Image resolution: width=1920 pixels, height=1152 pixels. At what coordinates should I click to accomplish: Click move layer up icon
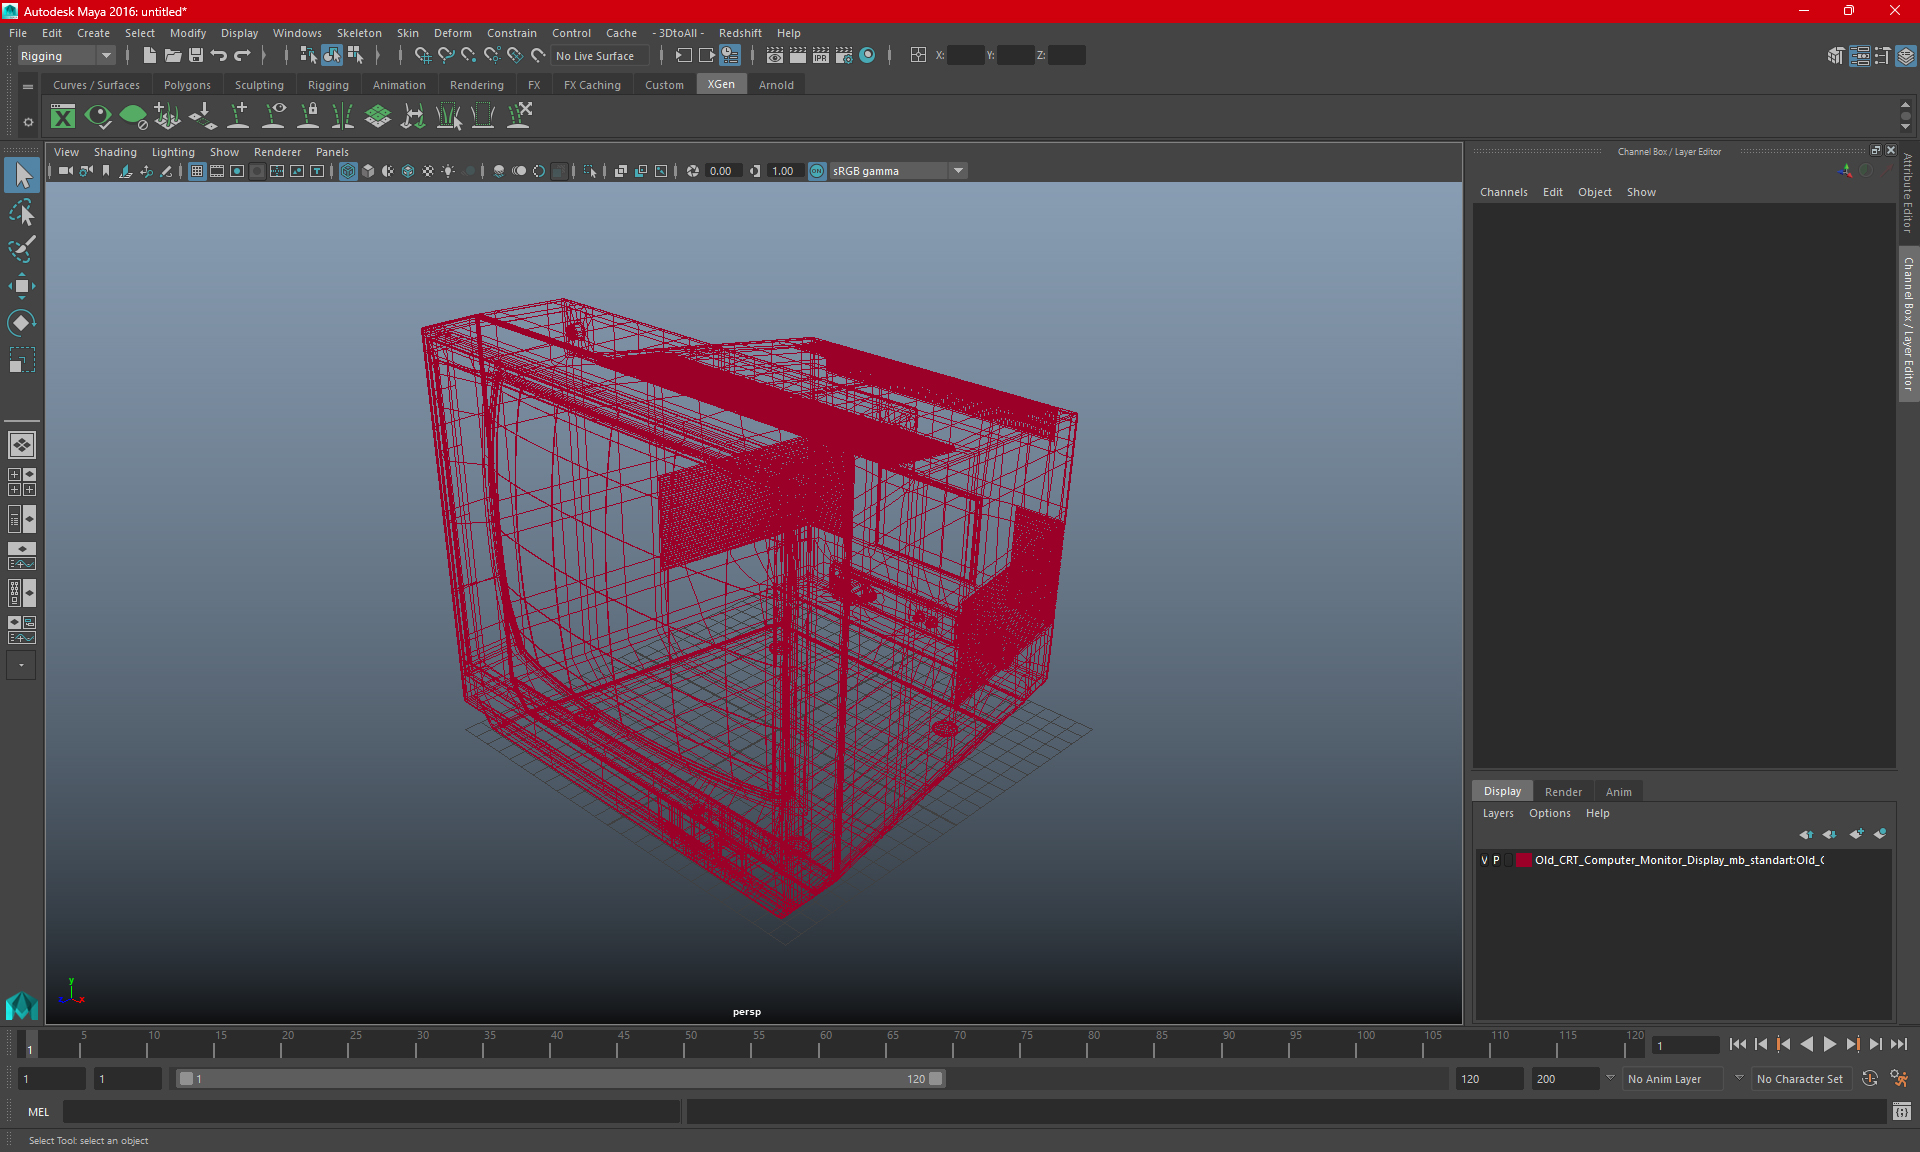[1806, 834]
